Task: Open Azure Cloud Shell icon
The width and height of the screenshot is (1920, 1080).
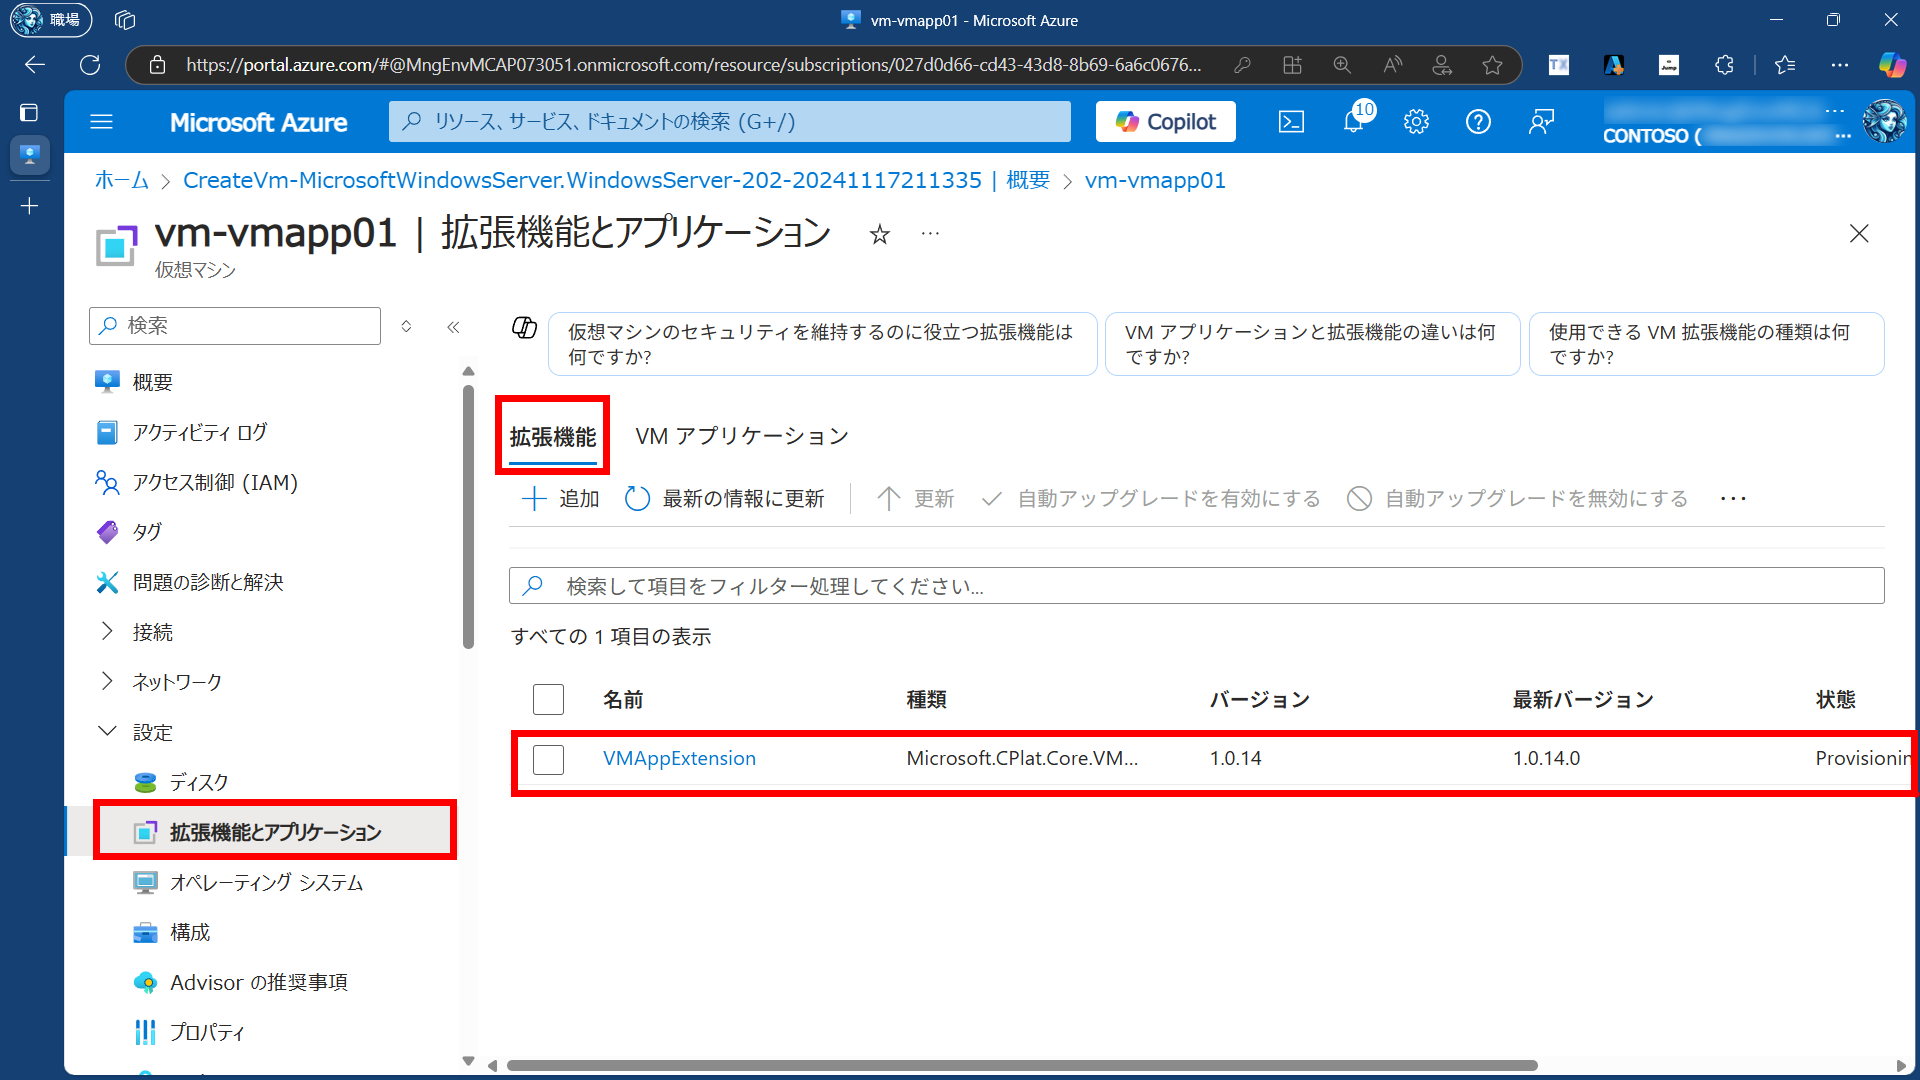Action: click(x=1291, y=122)
